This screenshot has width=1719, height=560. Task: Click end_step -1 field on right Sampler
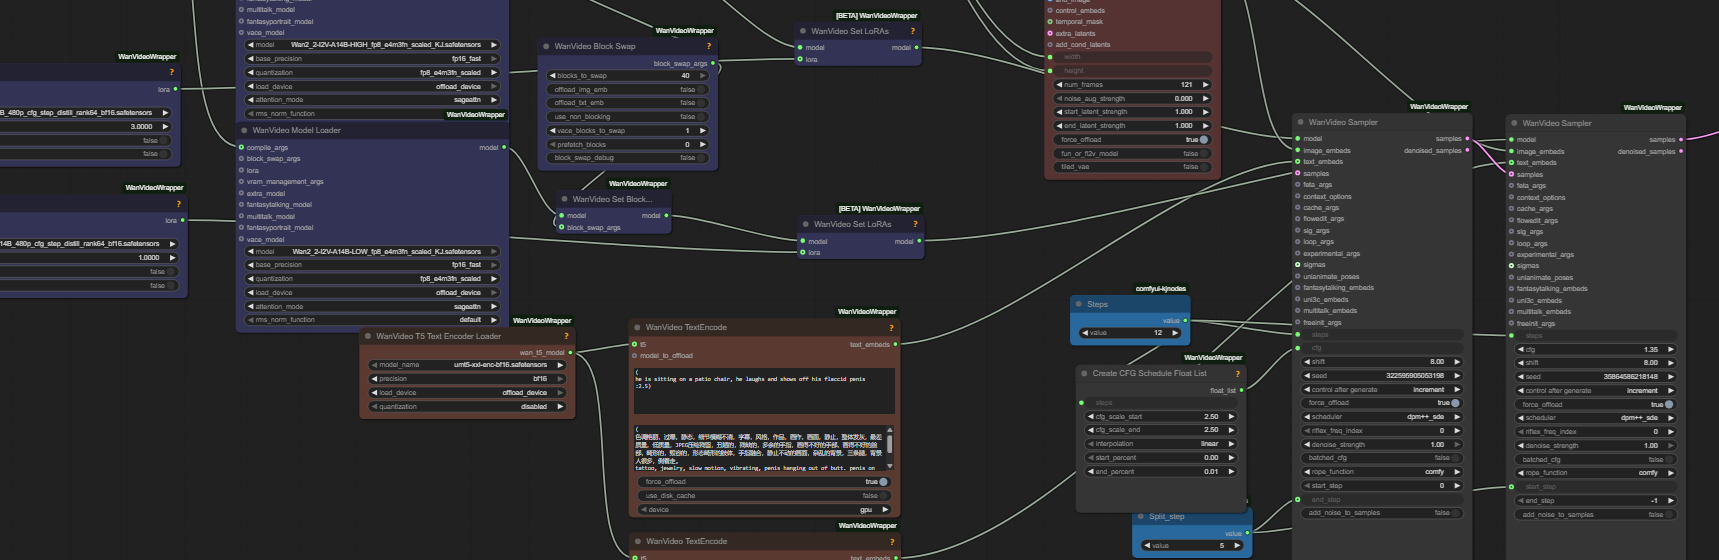pos(1596,501)
